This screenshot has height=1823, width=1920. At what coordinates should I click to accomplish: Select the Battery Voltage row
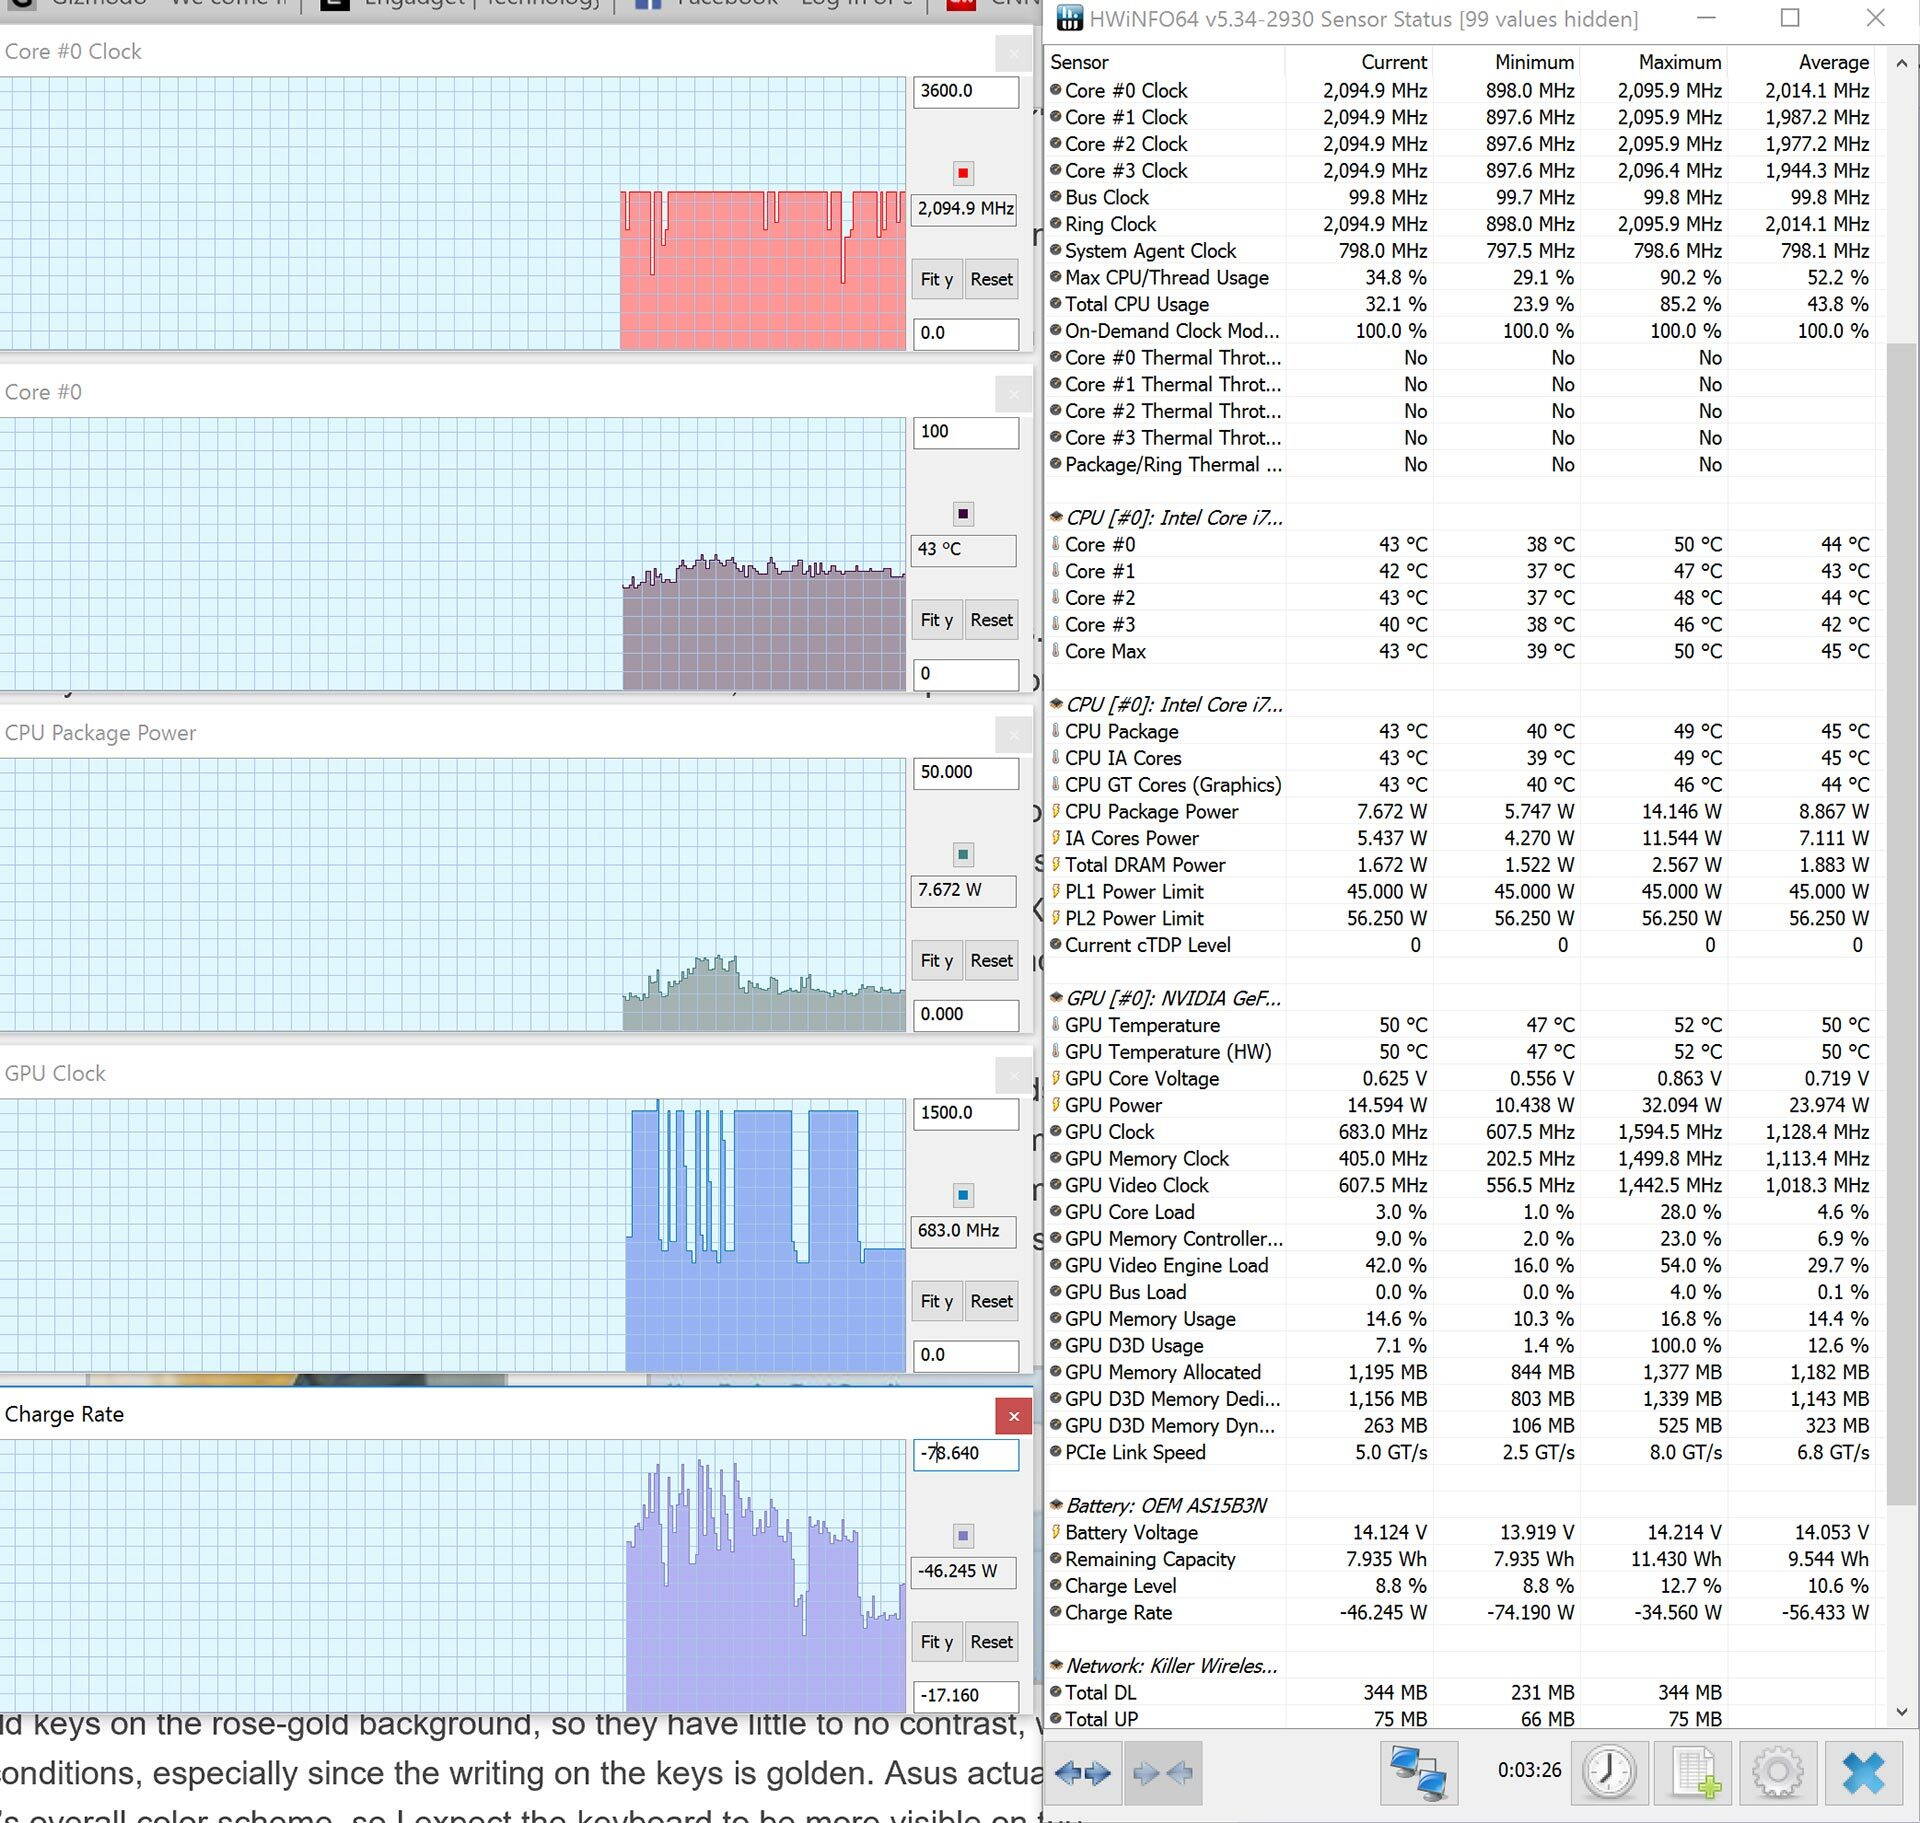point(1460,1533)
